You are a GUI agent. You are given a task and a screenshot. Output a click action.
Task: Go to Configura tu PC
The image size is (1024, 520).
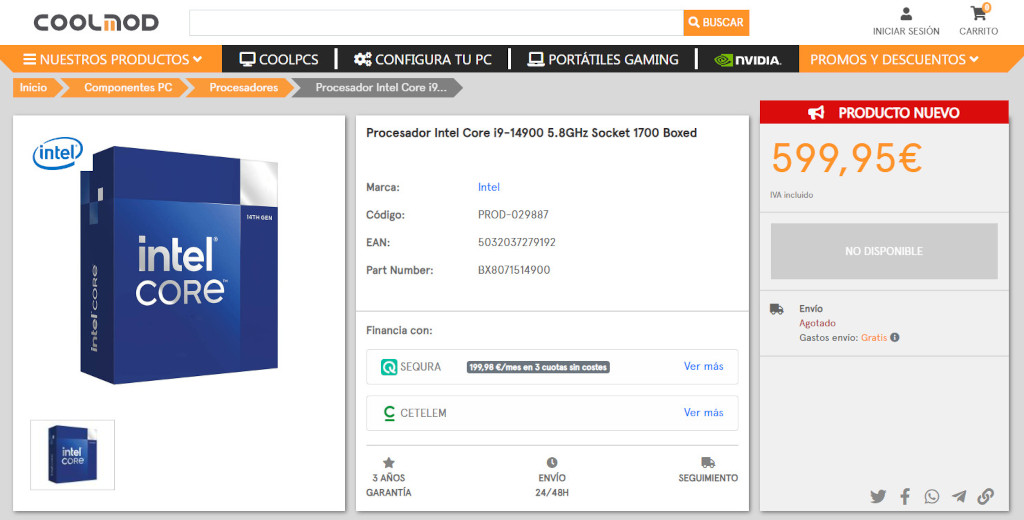pyautogui.click(x=422, y=59)
